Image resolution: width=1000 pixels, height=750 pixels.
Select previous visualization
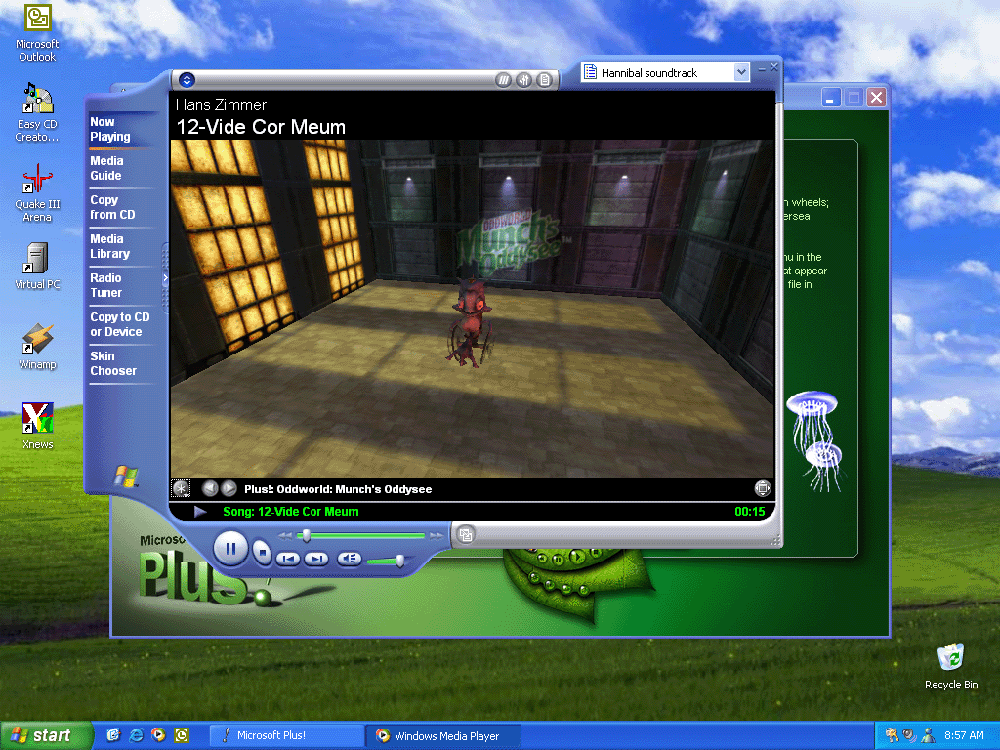click(209, 489)
